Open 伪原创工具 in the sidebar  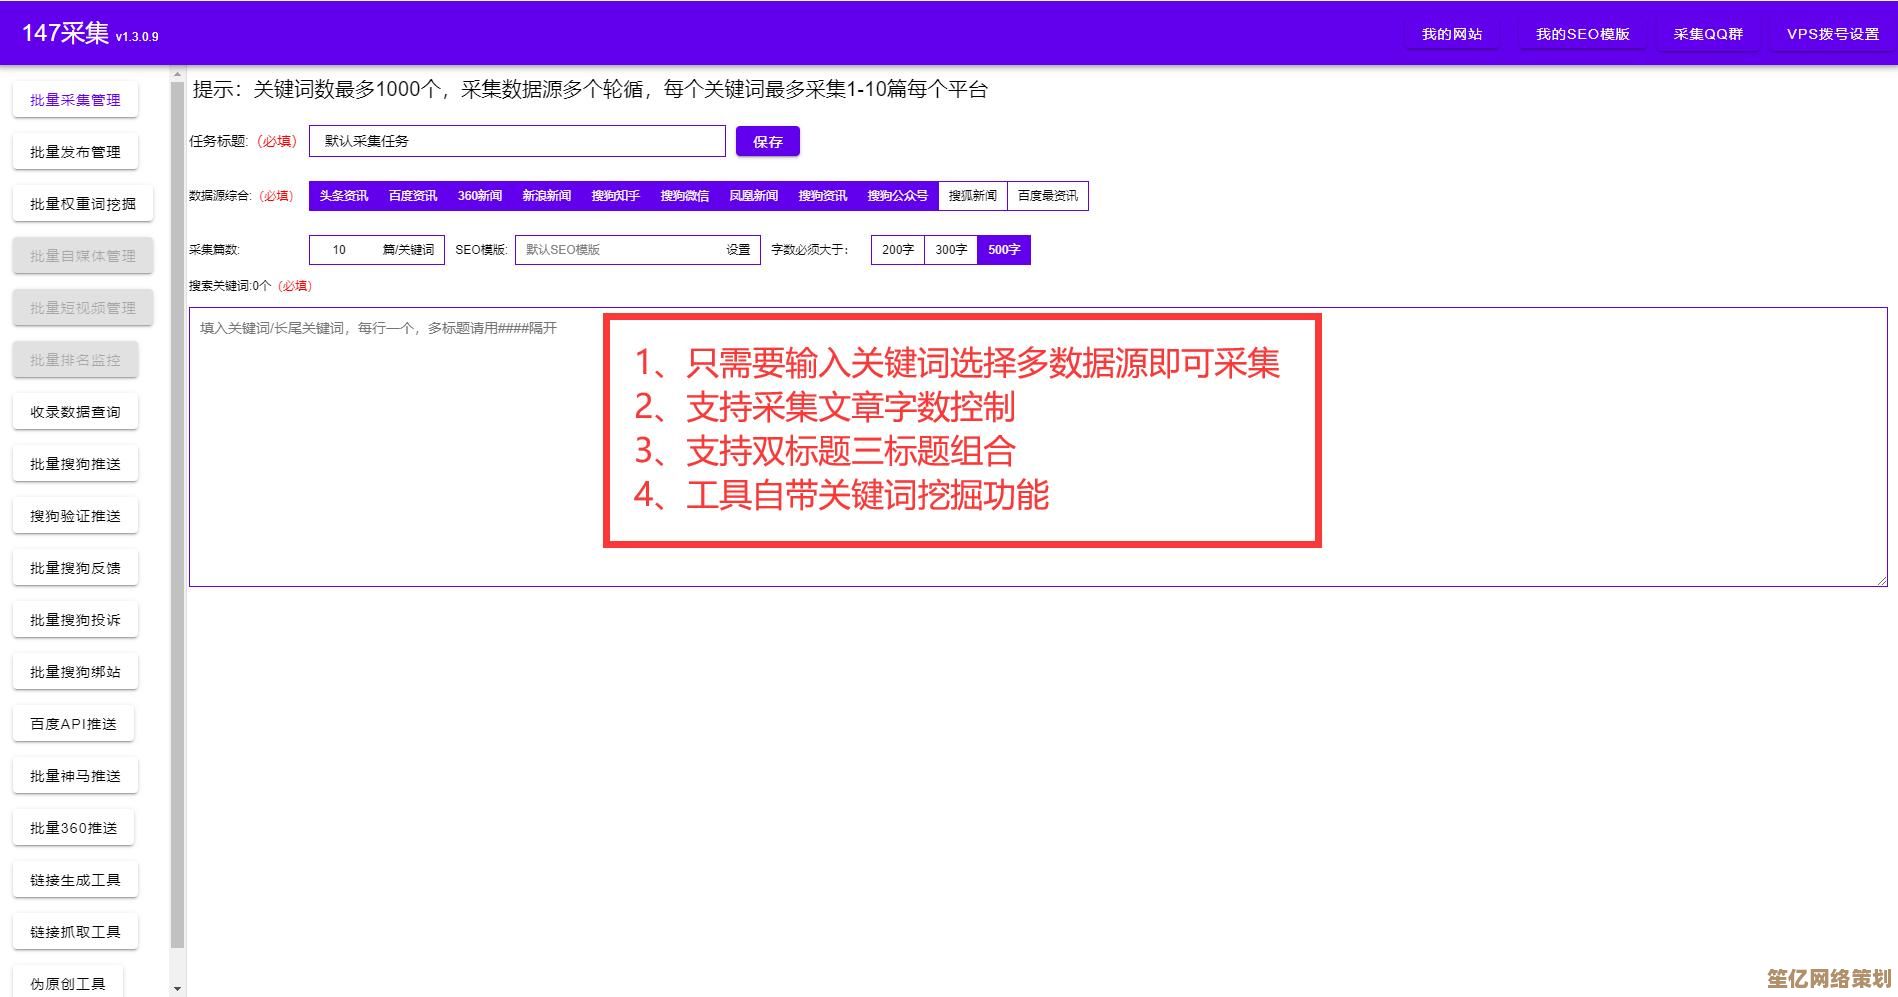(x=68, y=981)
